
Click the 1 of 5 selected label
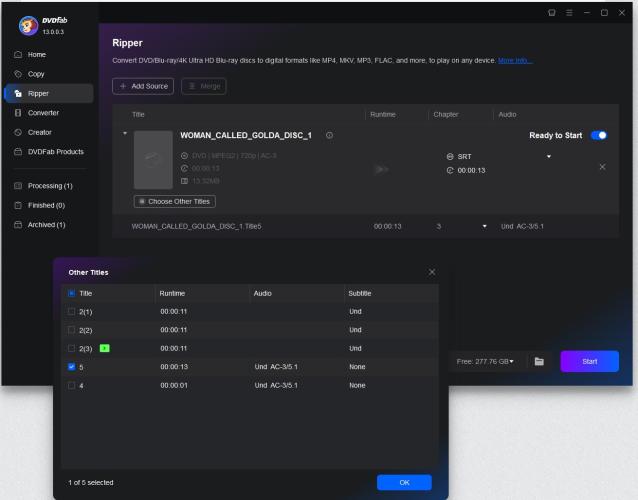[91, 483]
